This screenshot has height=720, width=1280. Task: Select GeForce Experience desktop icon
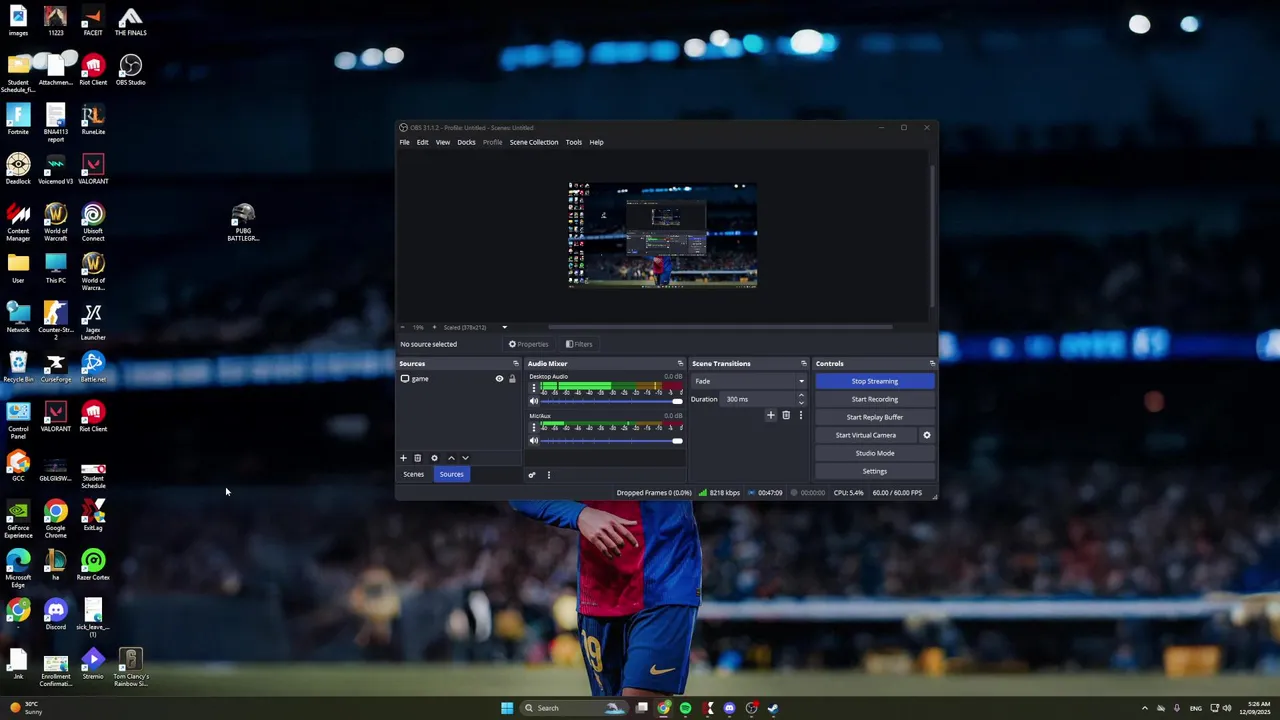(18, 520)
